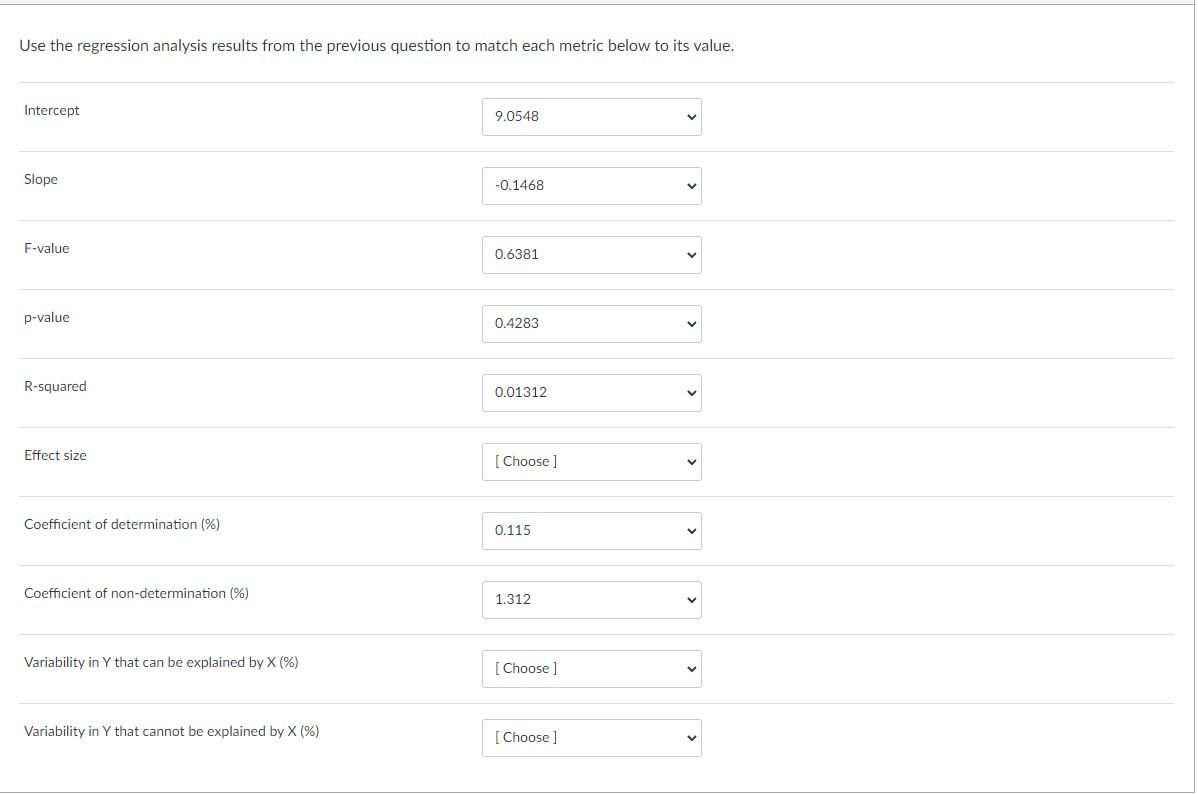Open the Variability not explained by X dropdown
This screenshot has height=794, width=1198.
click(591, 737)
